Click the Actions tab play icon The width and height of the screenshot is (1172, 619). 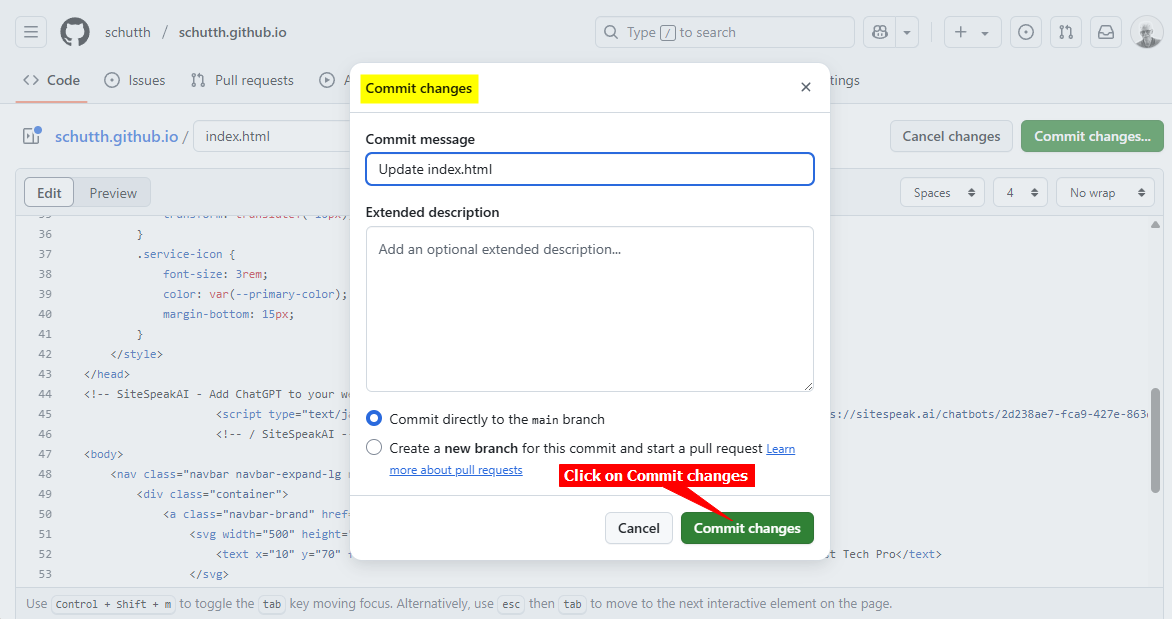[x=327, y=80]
